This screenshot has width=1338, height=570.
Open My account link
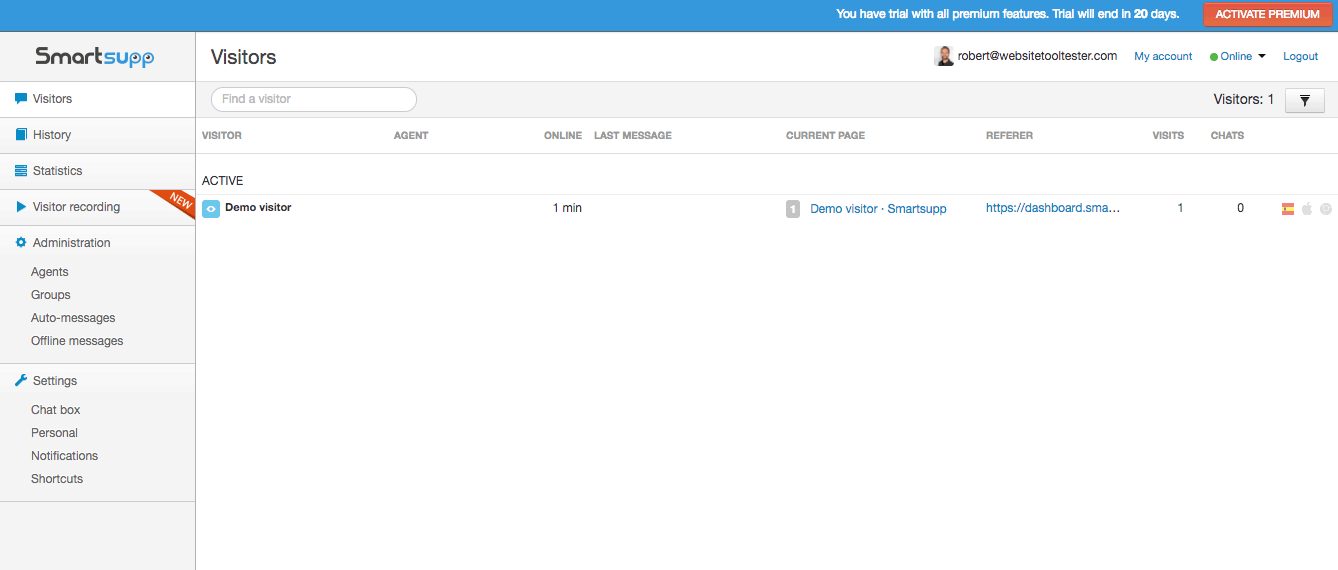pos(1163,57)
